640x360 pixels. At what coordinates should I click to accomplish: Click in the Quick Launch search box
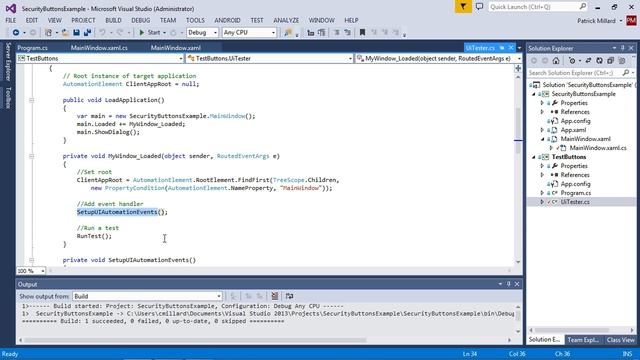(538, 7)
